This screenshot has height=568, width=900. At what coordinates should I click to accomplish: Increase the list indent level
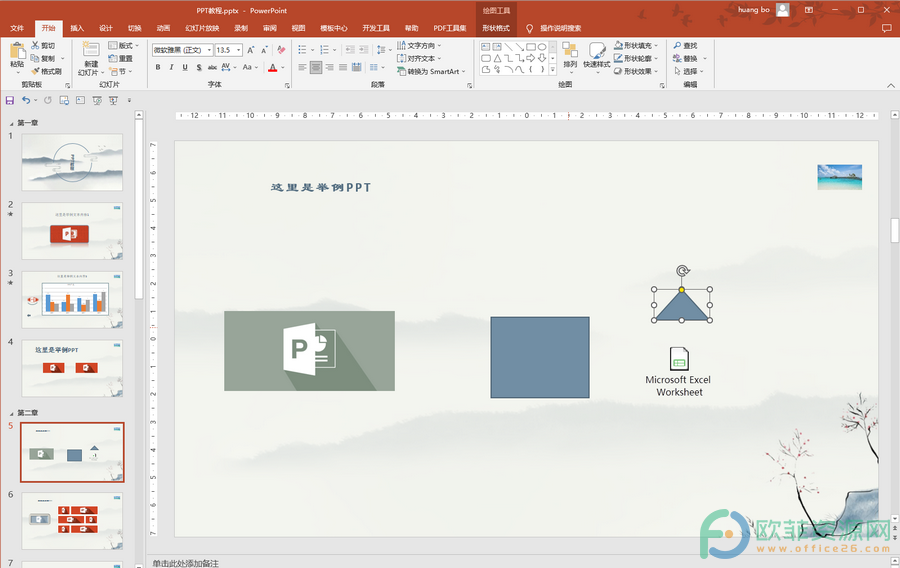pos(363,50)
